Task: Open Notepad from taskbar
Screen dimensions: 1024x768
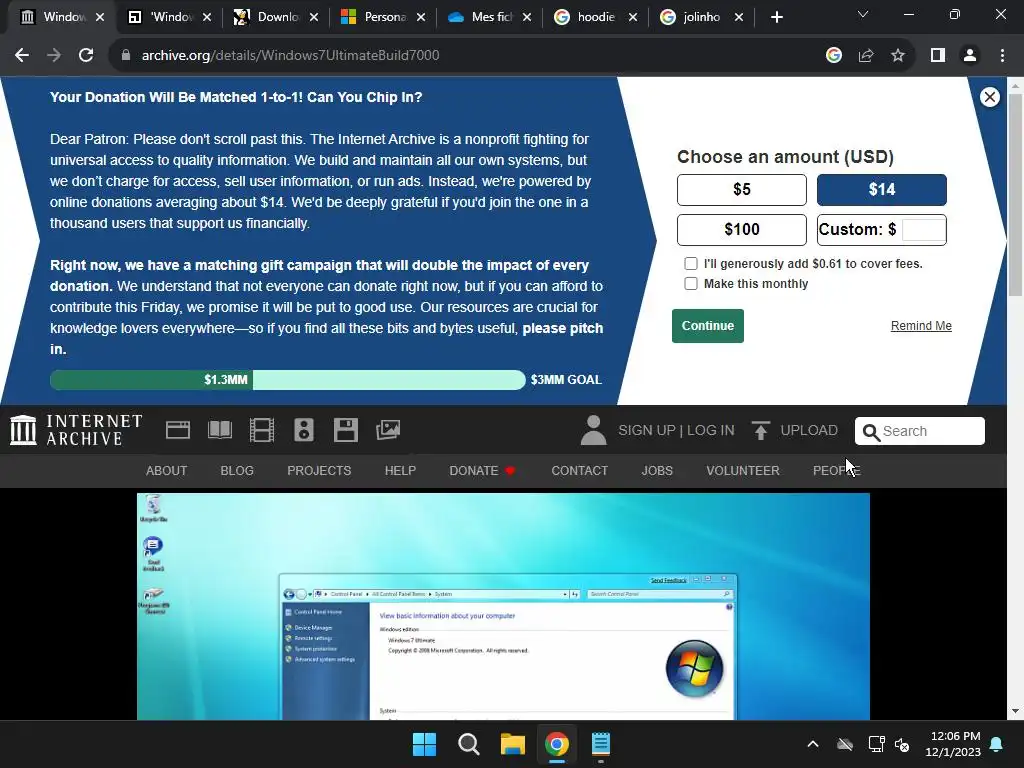Action: coord(601,744)
